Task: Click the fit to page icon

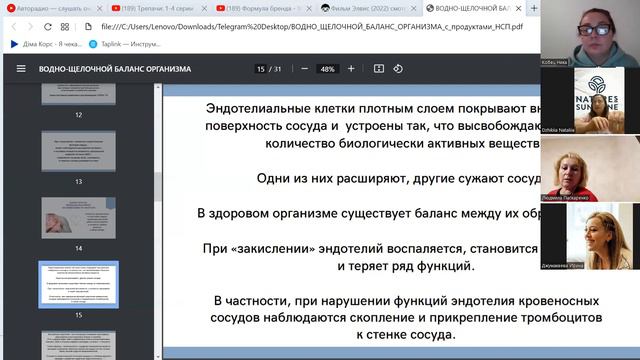Action: (x=379, y=69)
